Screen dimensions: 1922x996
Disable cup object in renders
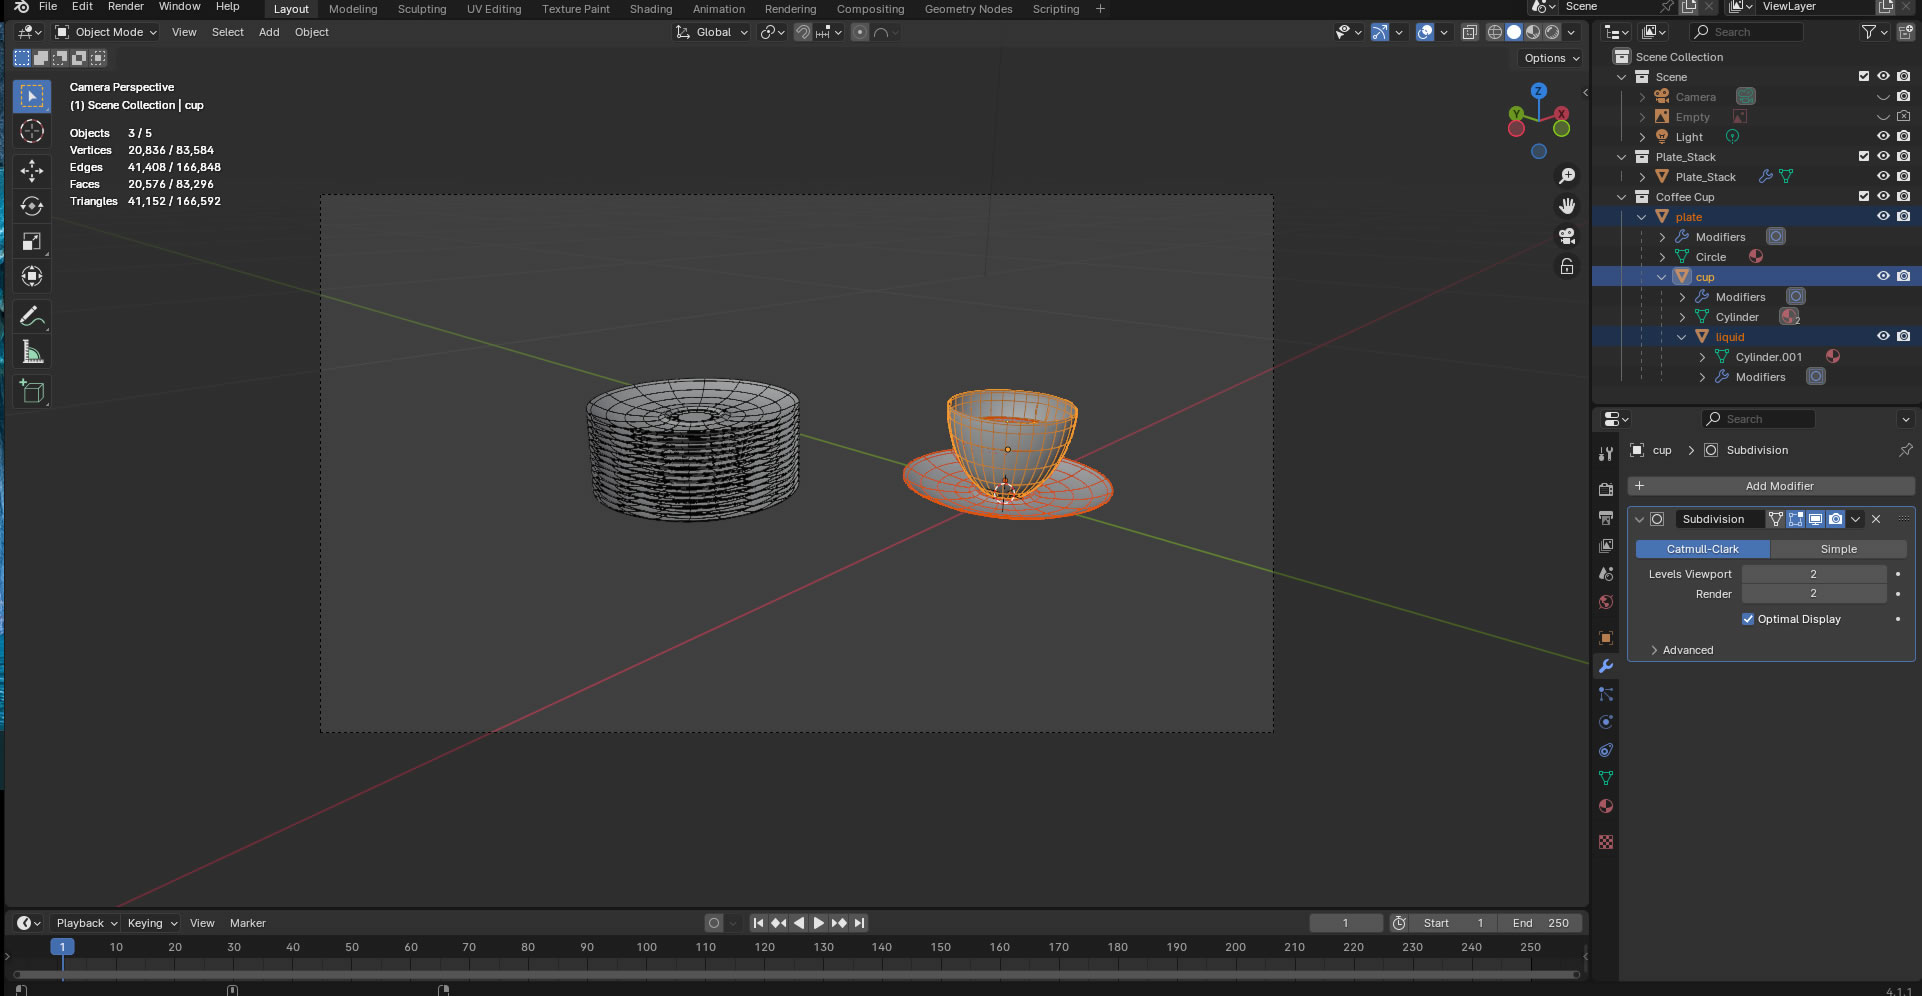[x=1903, y=276]
